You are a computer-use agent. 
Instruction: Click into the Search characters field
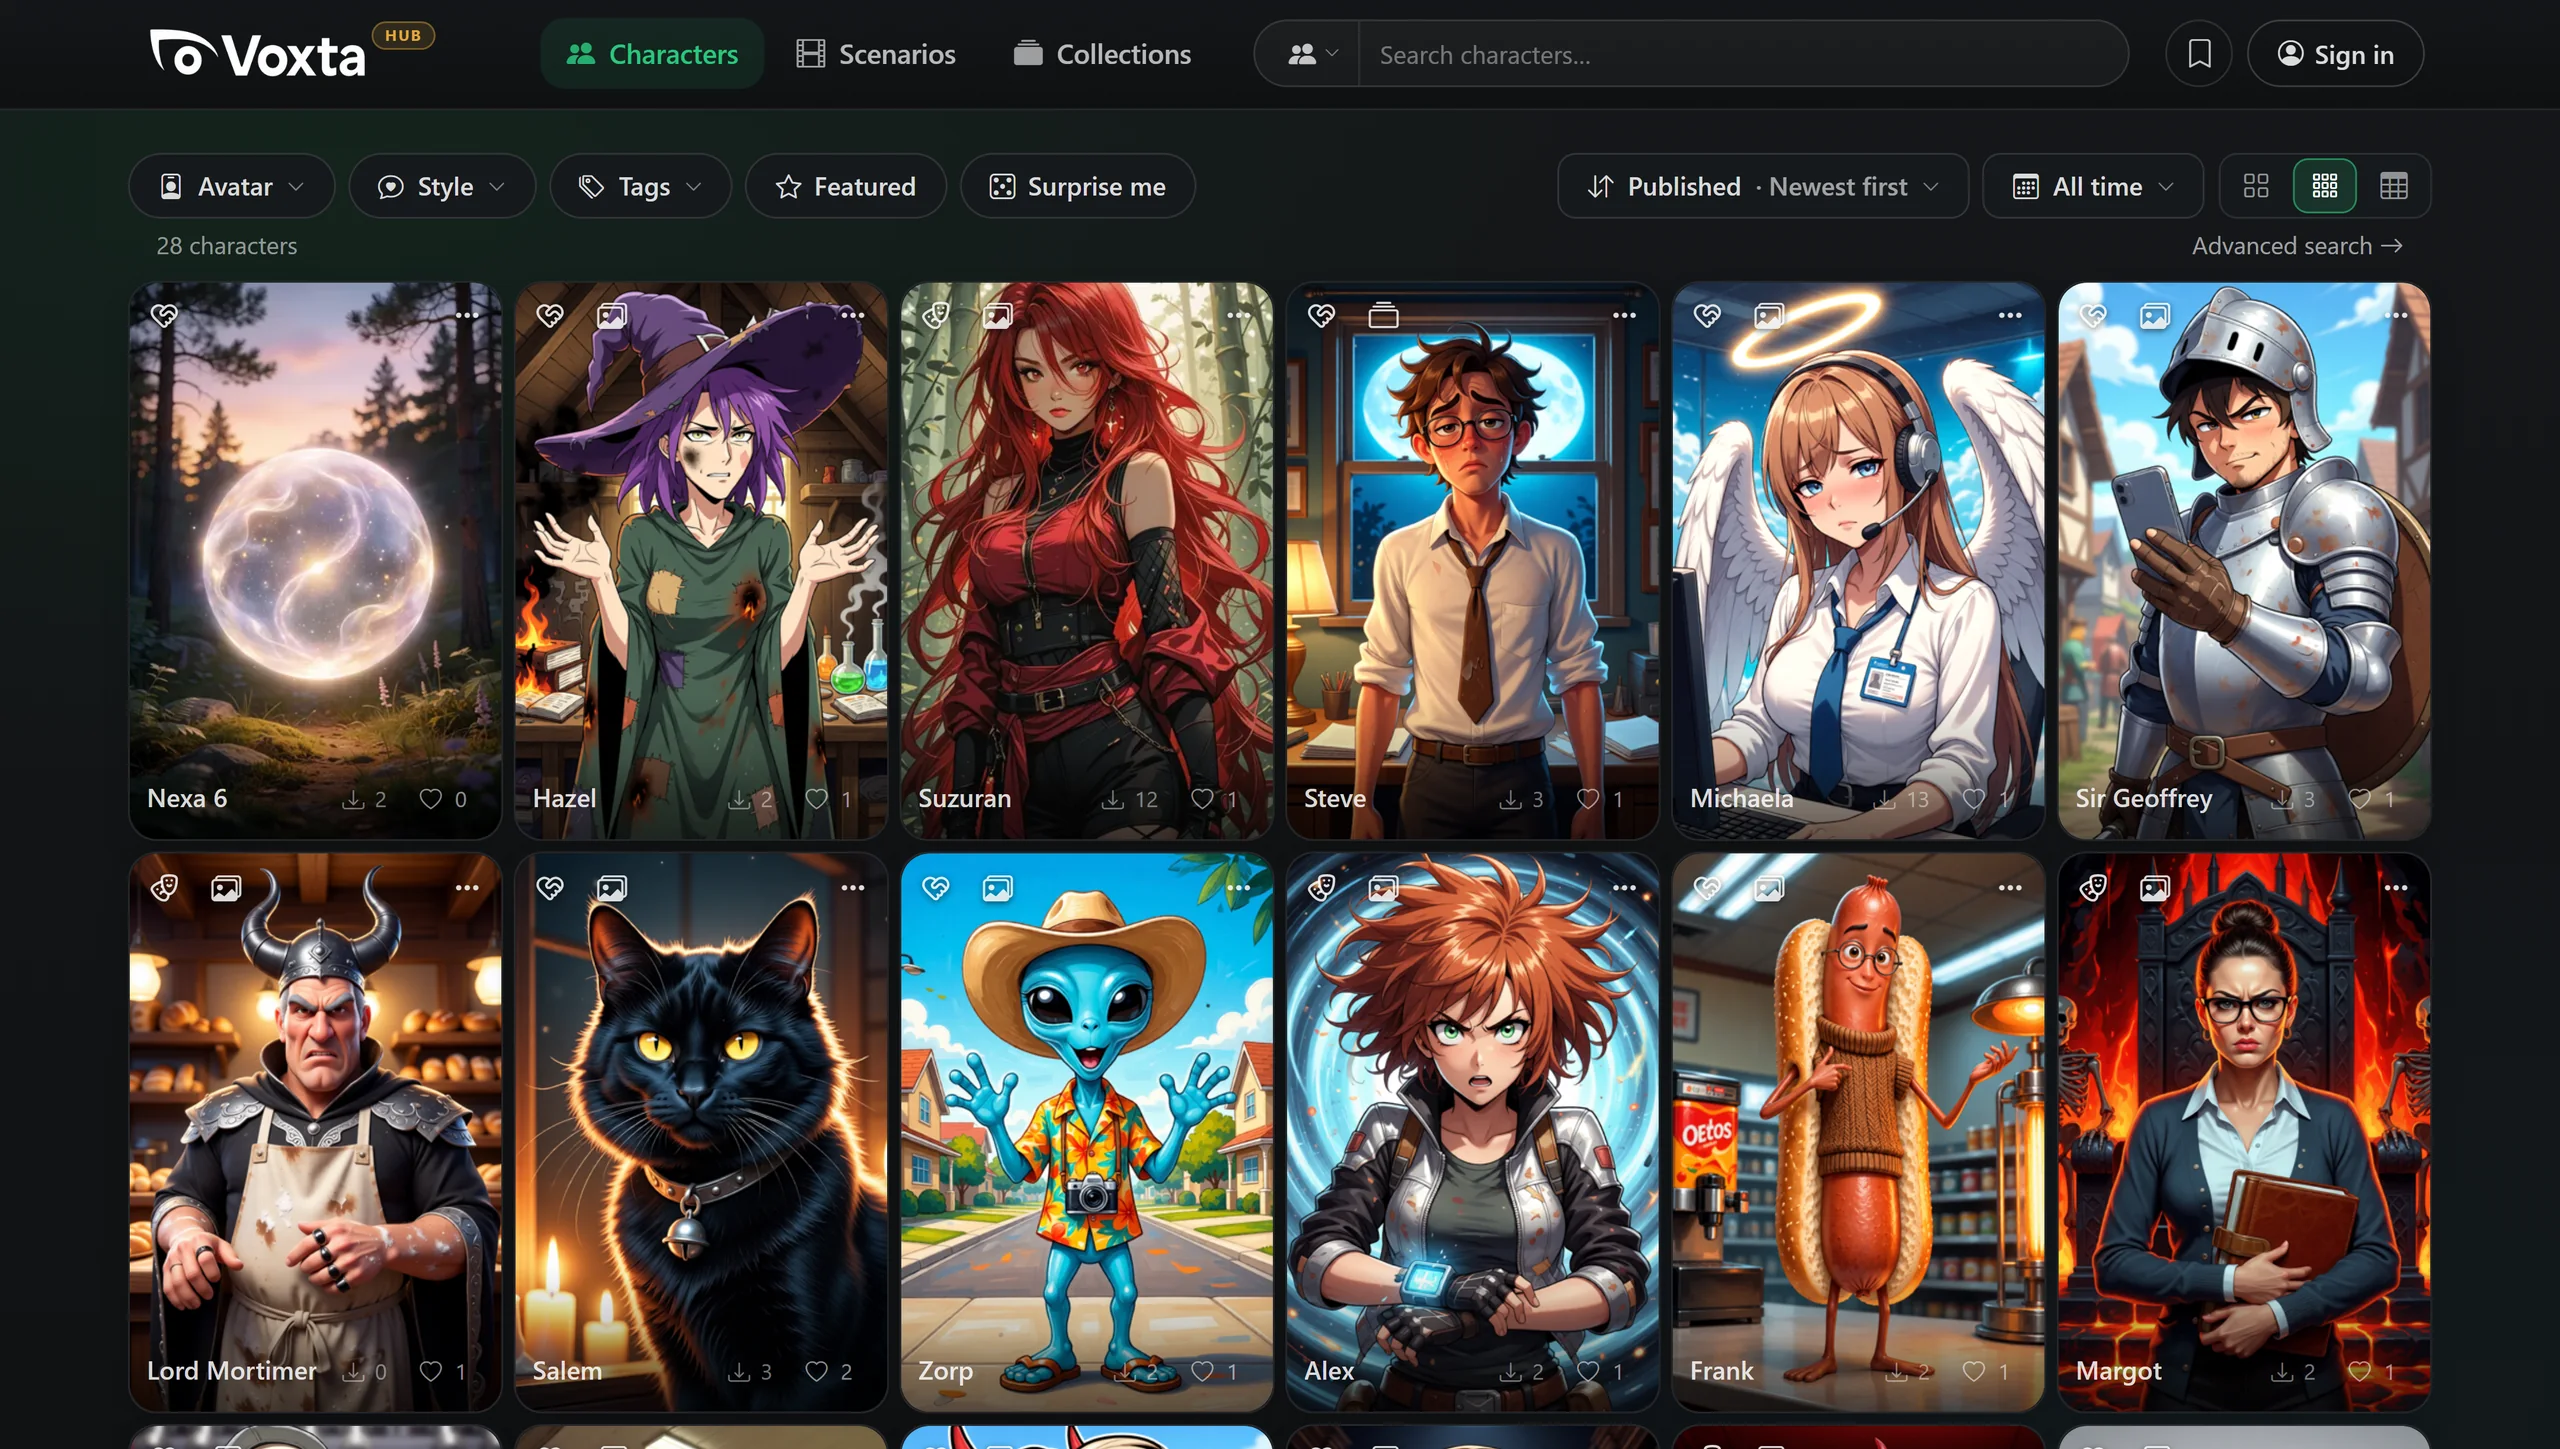pos(1742,54)
